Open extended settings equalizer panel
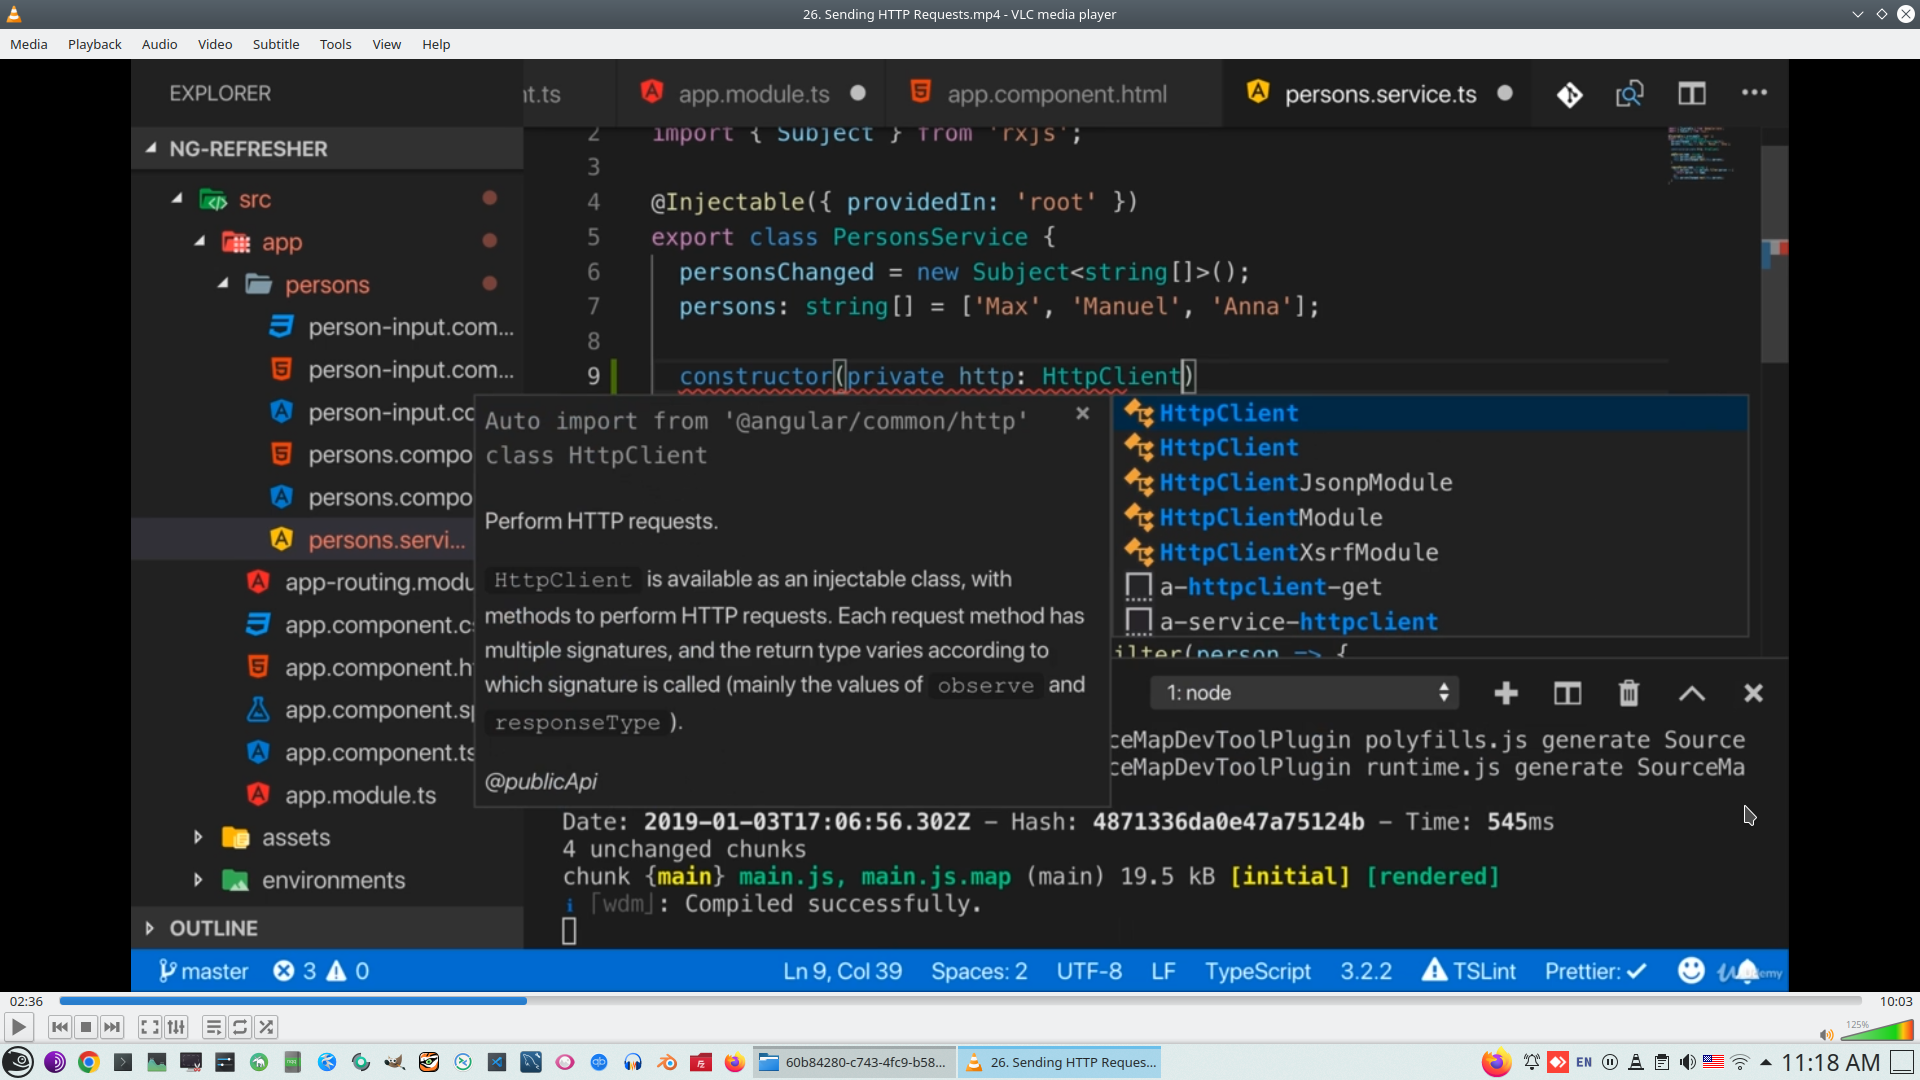The image size is (1920, 1080). (x=176, y=1027)
